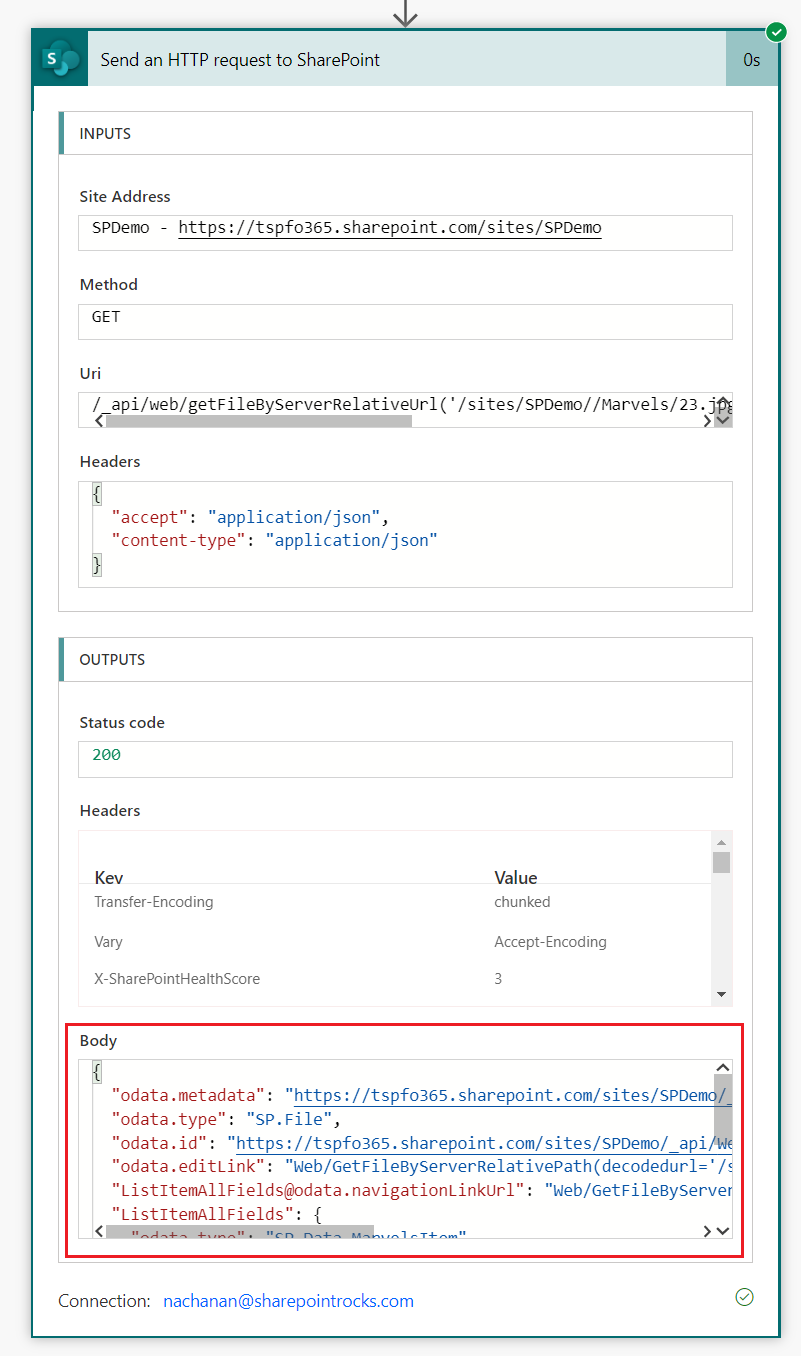Click the green success checkmark badge on the card
This screenshot has height=1356, width=801.
[x=776, y=32]
